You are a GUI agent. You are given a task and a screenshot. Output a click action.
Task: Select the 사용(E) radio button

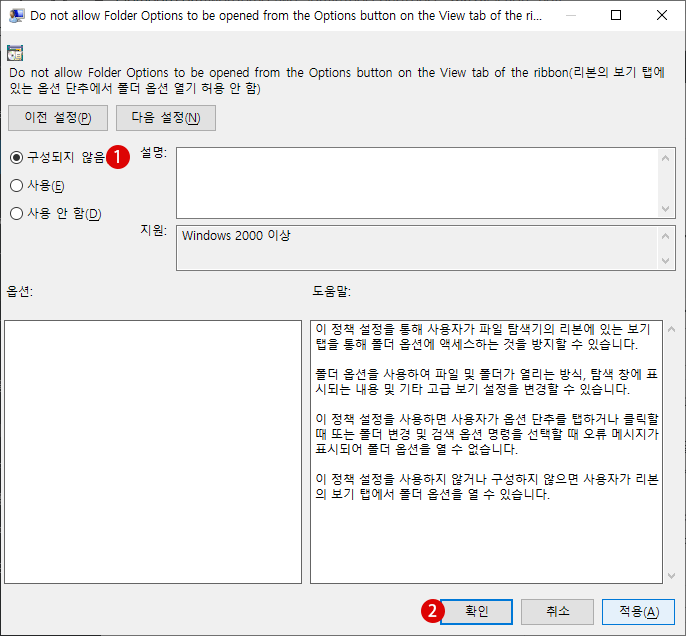pos(17,185)
